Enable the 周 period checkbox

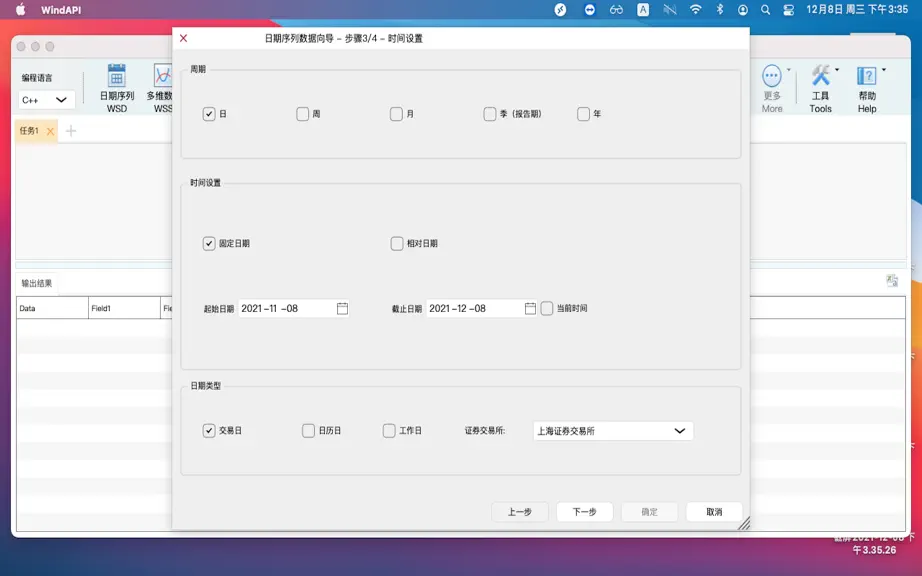click(302, 114)
